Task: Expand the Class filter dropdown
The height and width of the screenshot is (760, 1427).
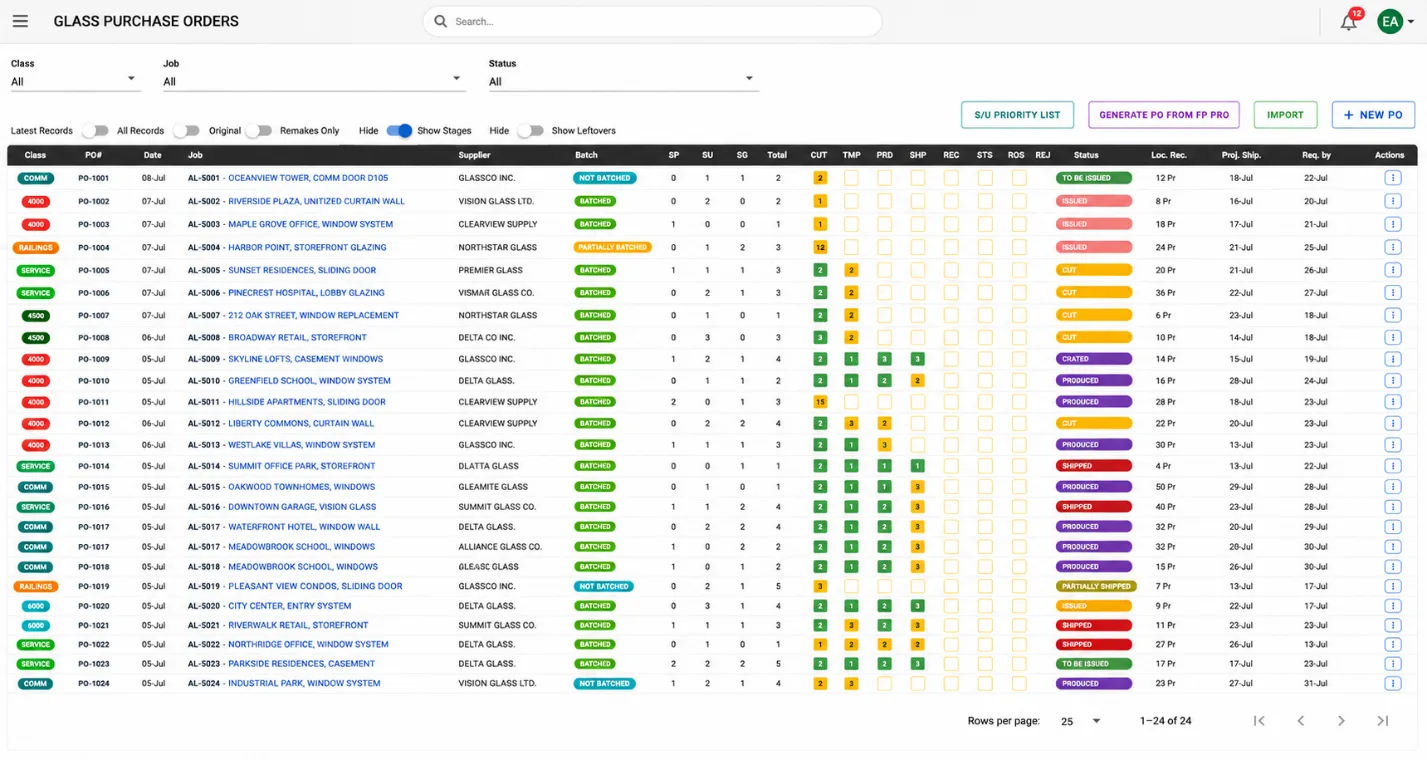Action: pos(75,81)
